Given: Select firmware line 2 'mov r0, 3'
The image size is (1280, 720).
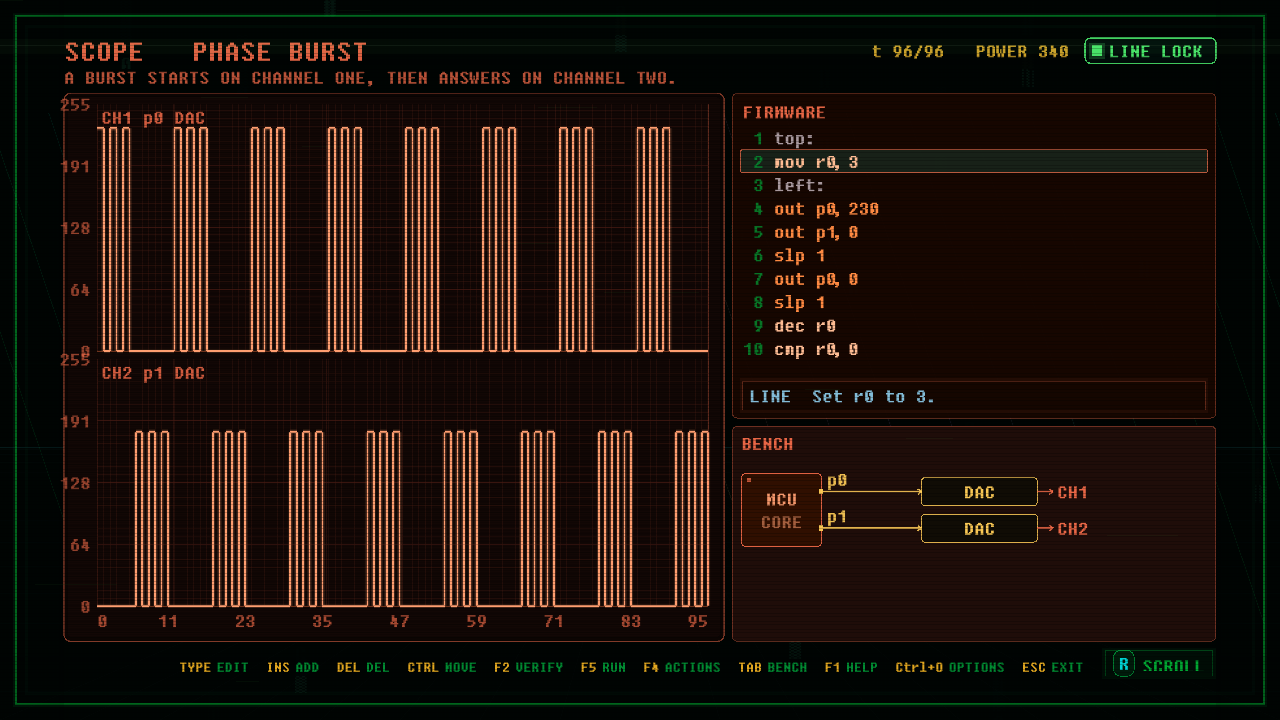Looking at the screenshot, I should pyautogui.click(x=974, y=162).
